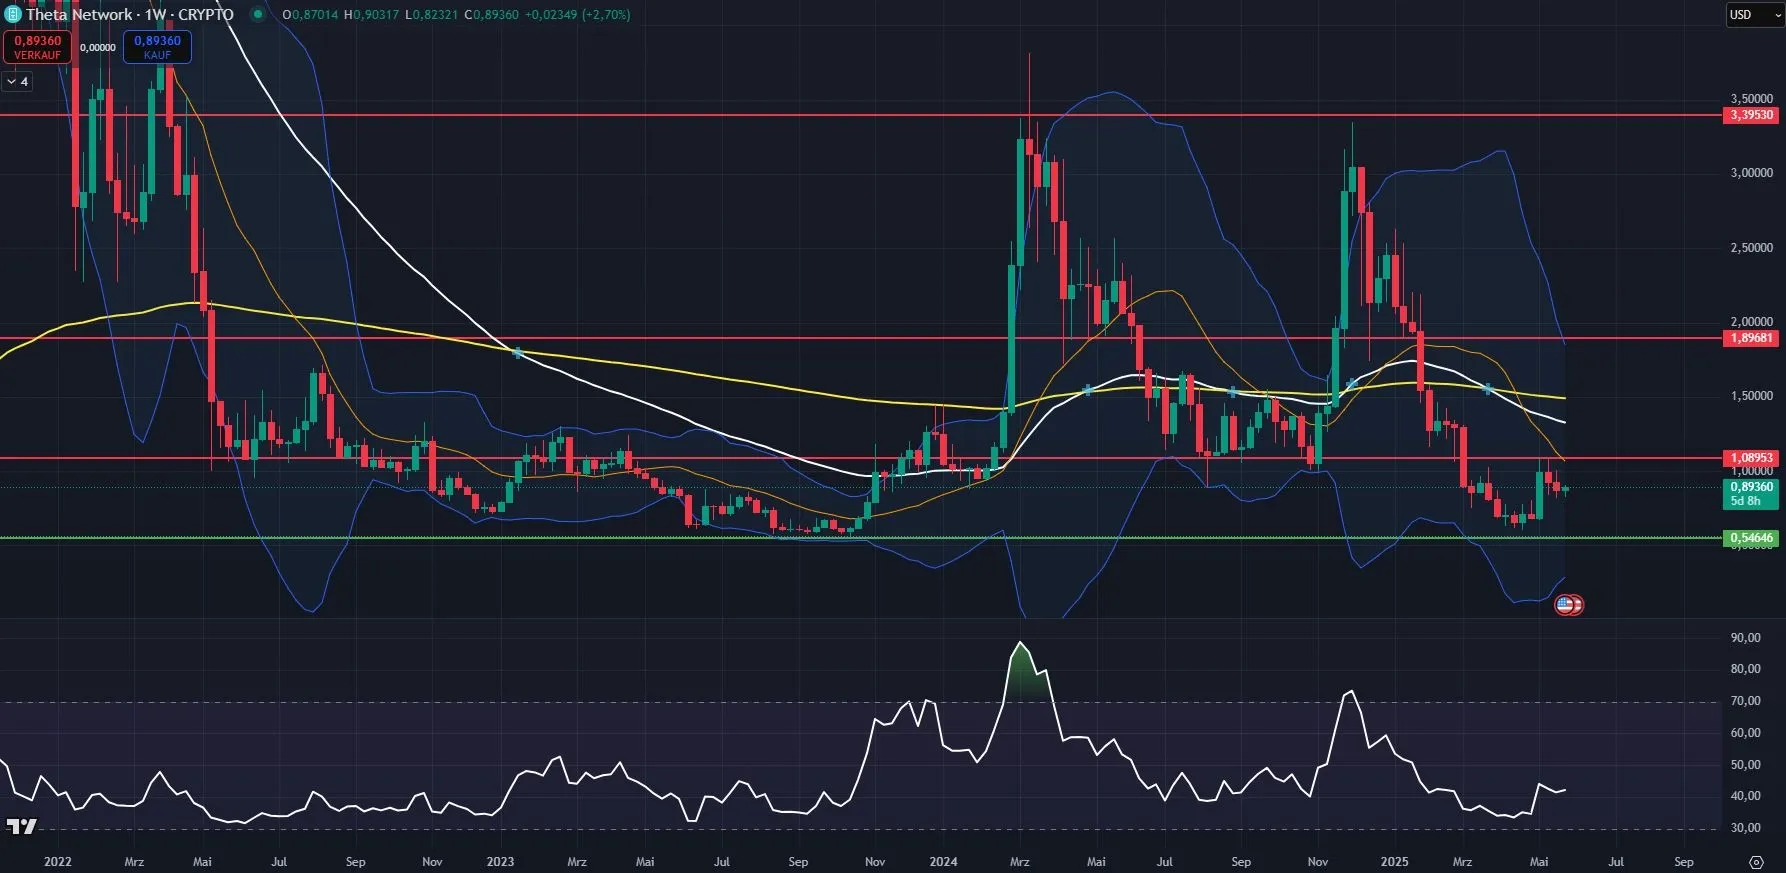This screenshot has height=873, width=1786.
Task: Click the red 1,08953 price label
Action: coord(1751,458)
